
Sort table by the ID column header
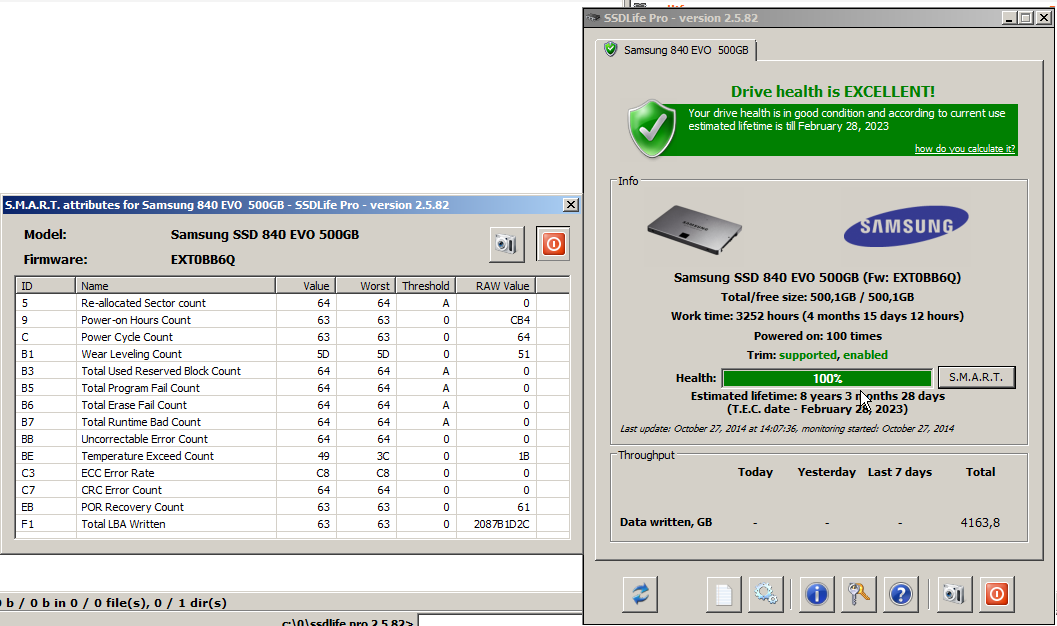point(45,286)
